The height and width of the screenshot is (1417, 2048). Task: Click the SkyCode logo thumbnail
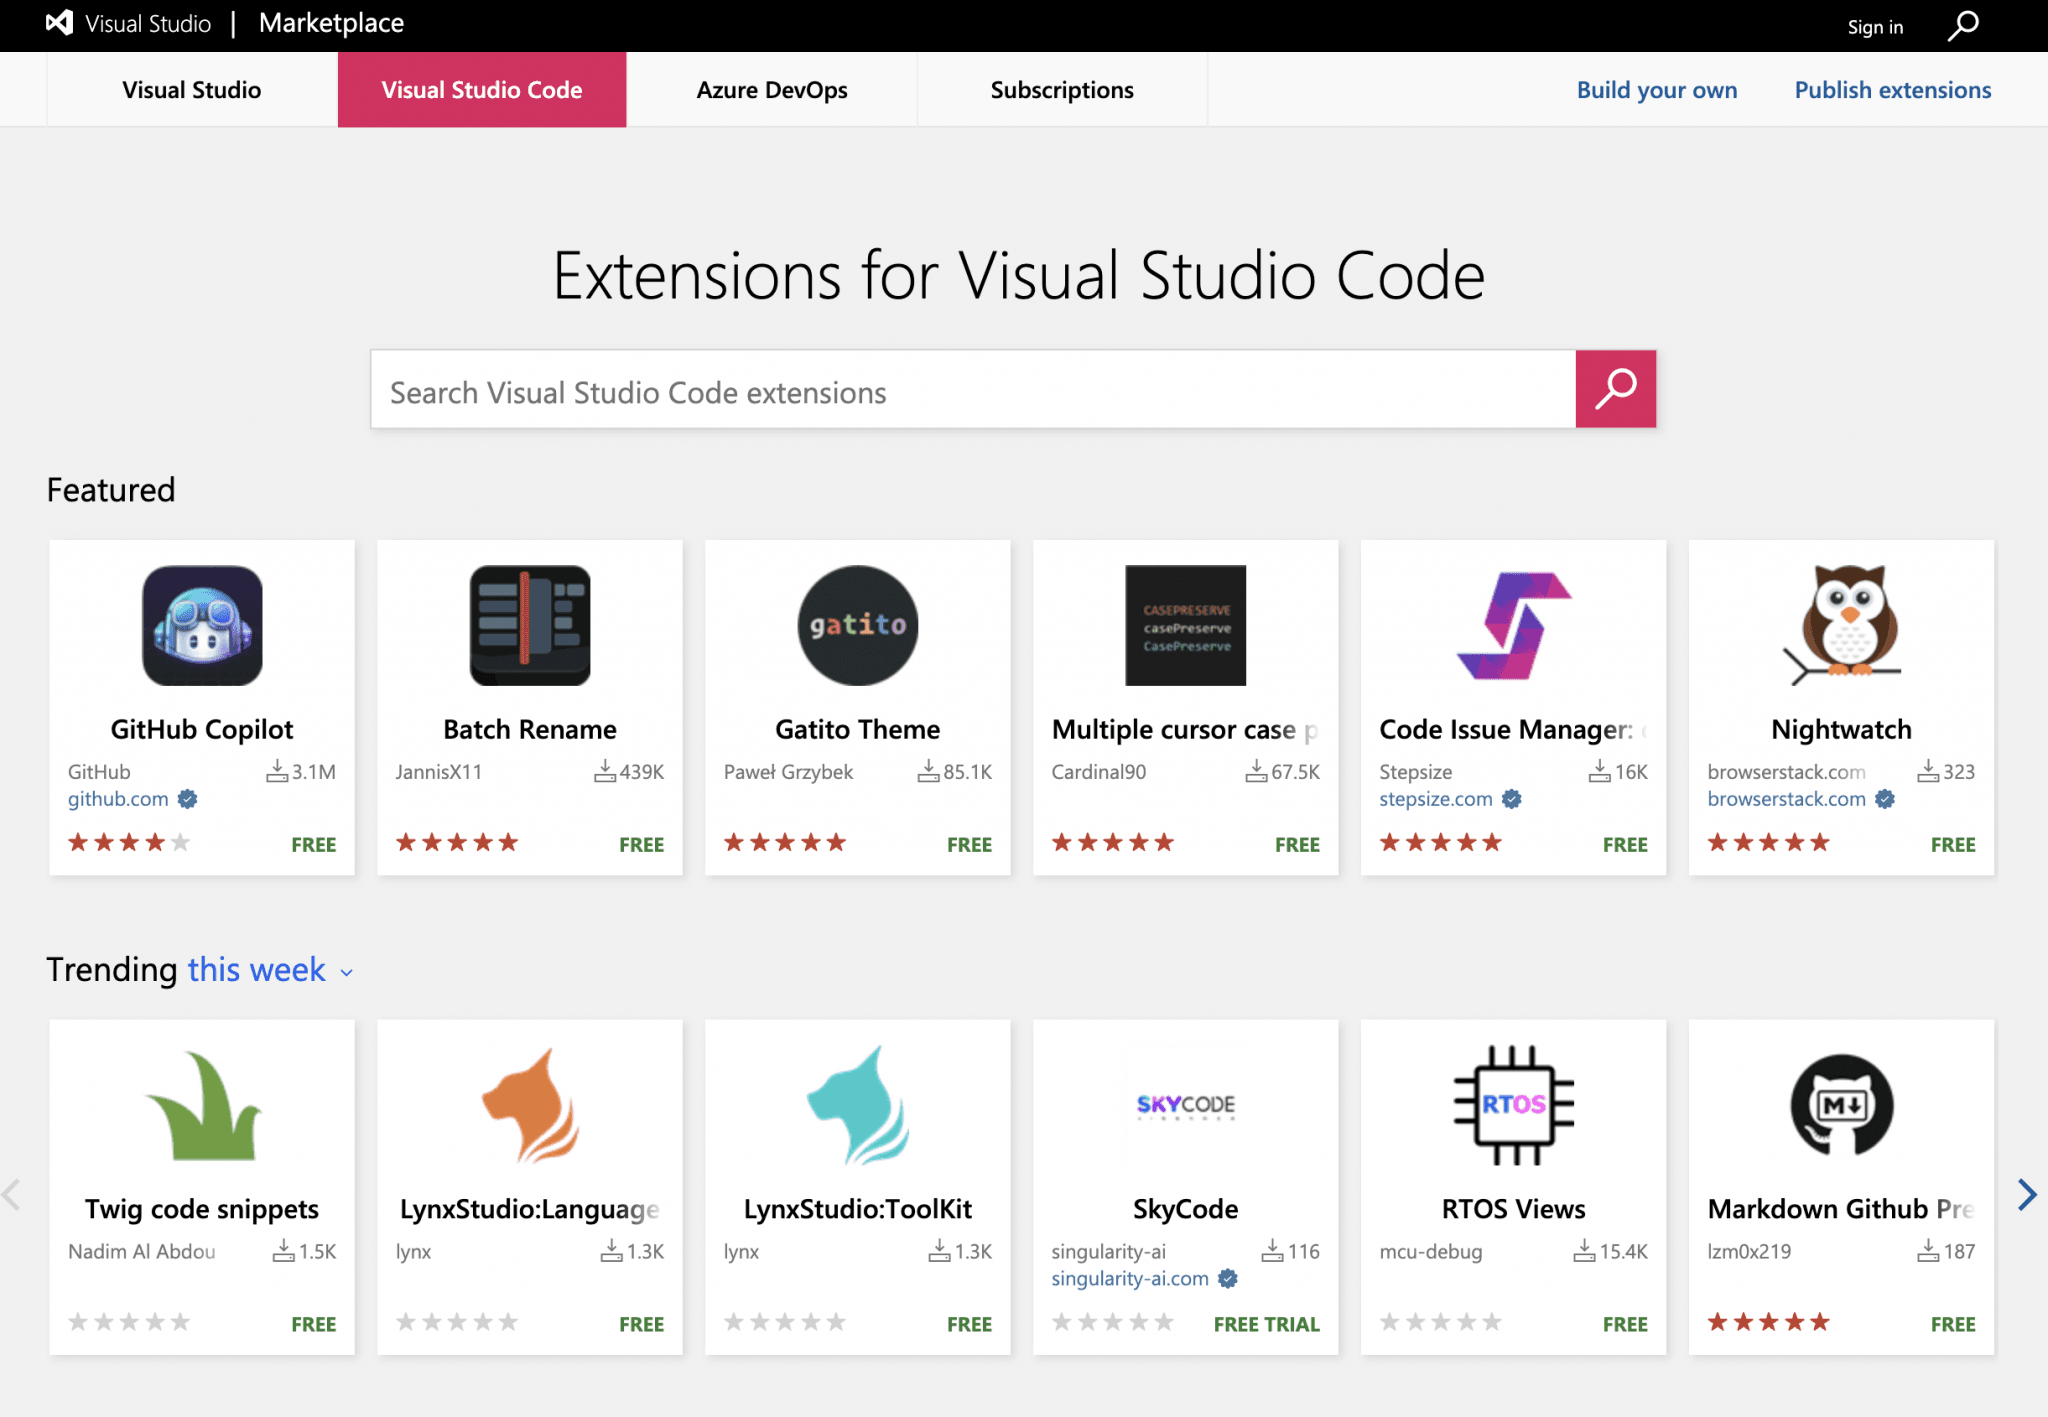(1184, 1106)
